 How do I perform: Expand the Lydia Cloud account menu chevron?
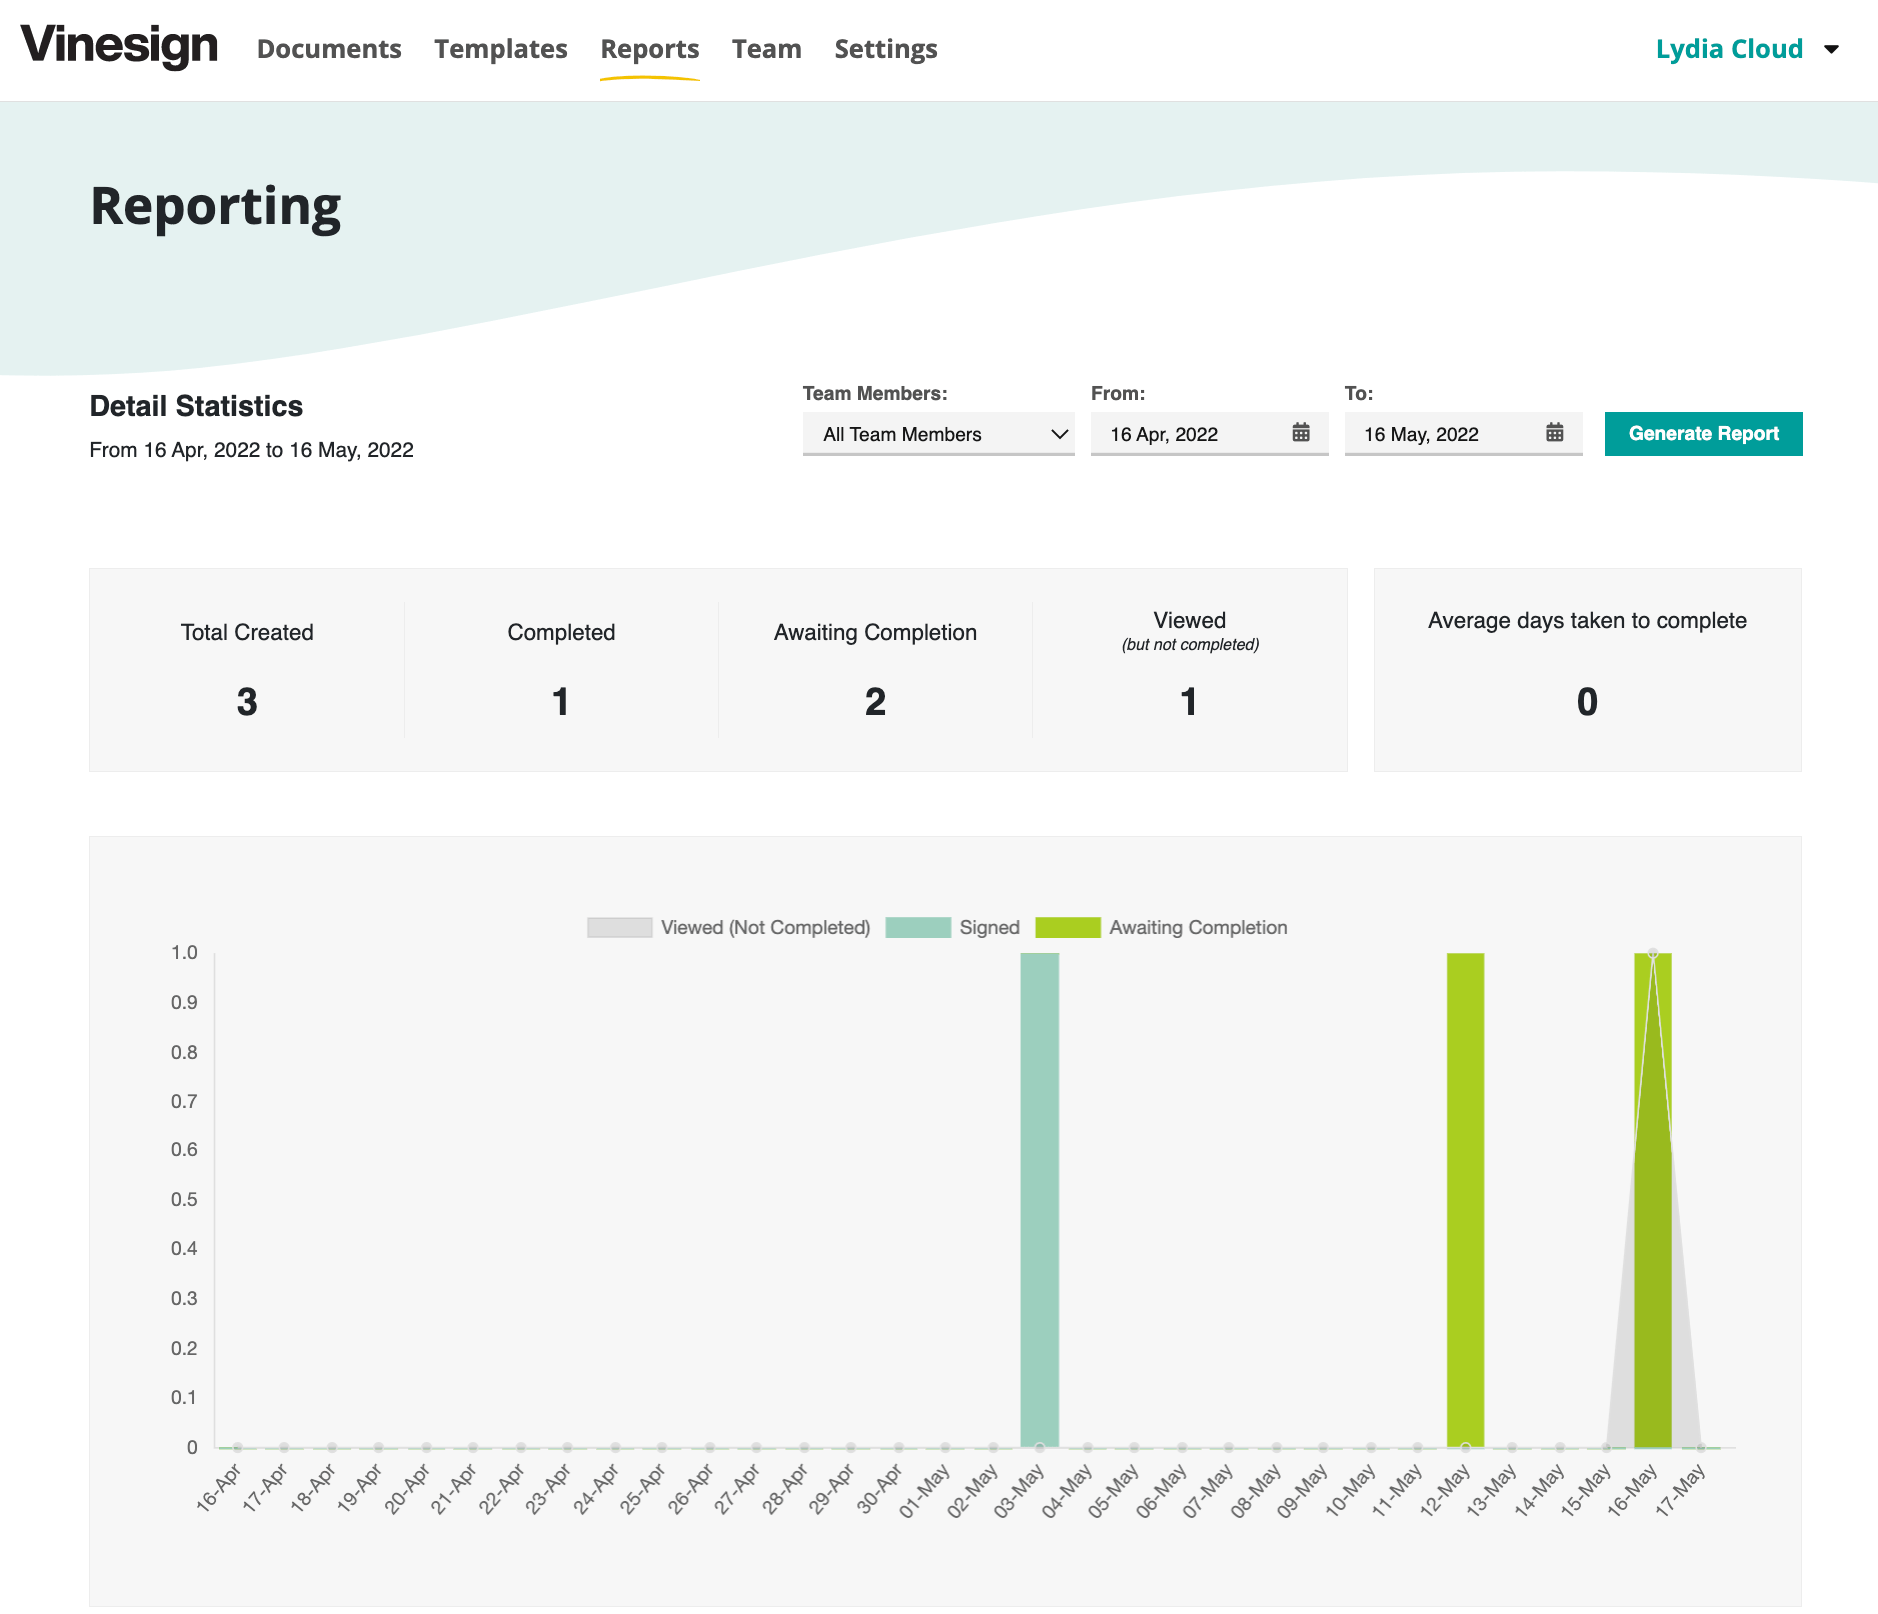coord(1833,49)
